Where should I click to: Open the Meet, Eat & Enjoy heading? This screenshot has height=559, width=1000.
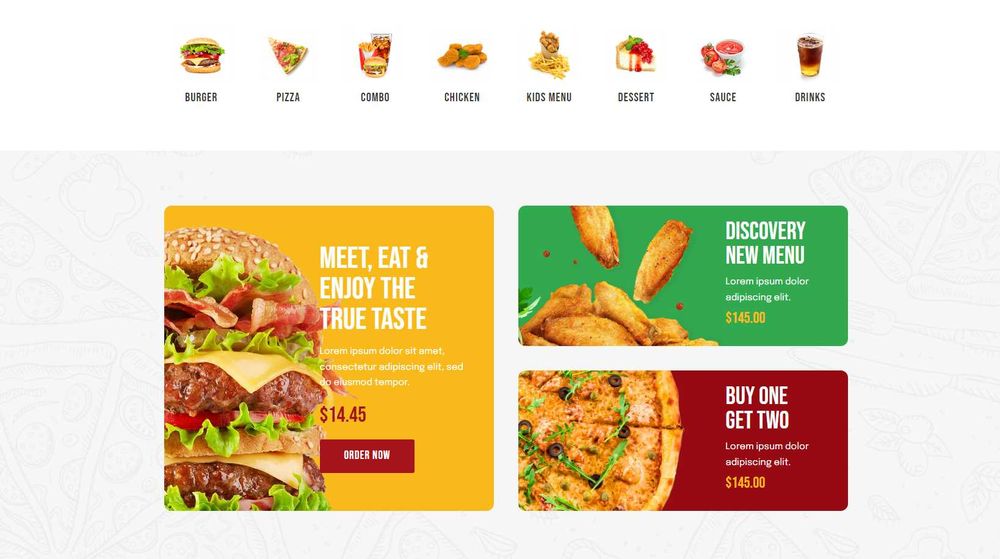(x=374, y=288)
